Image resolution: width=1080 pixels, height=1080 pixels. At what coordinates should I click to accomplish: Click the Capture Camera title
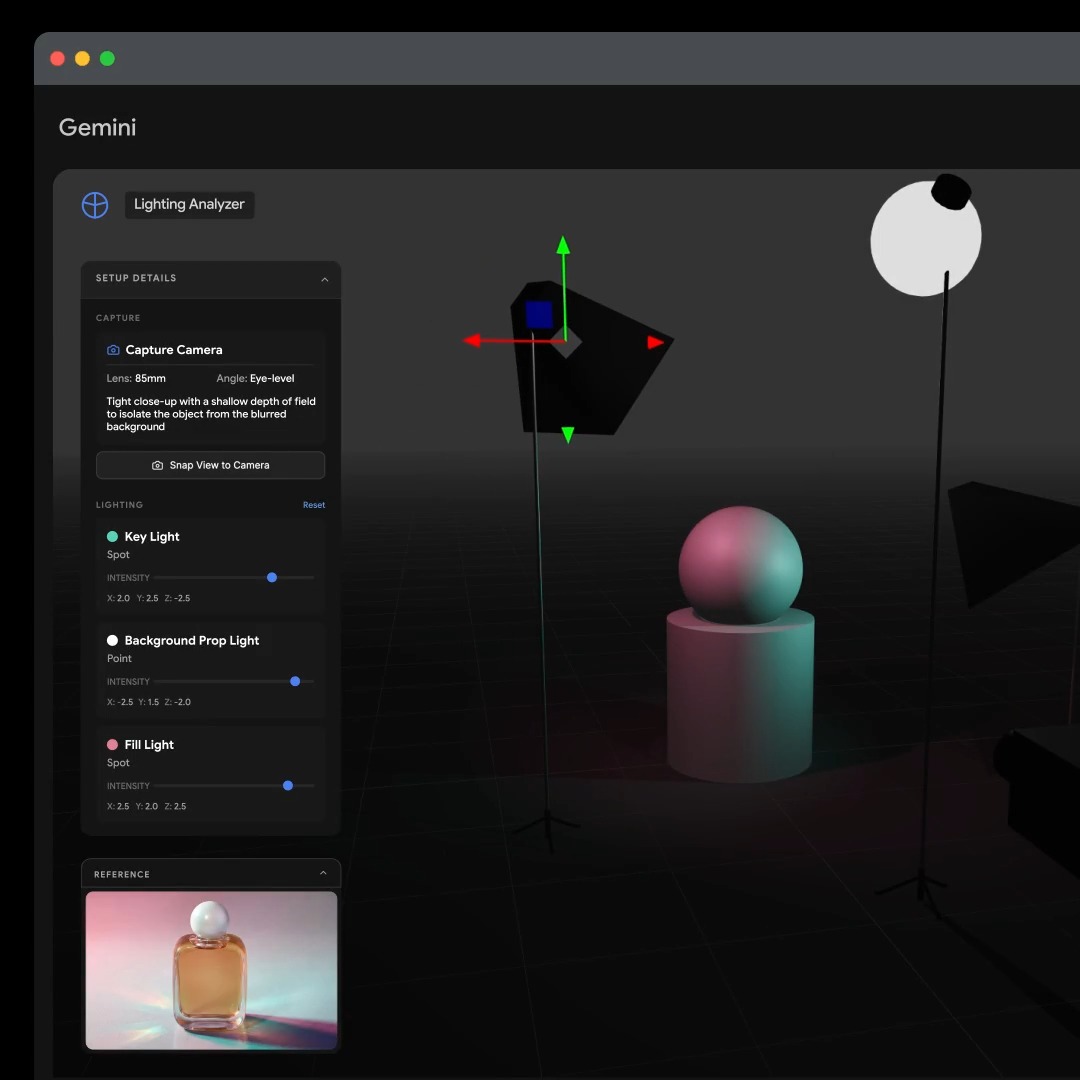tap(174, 350)
